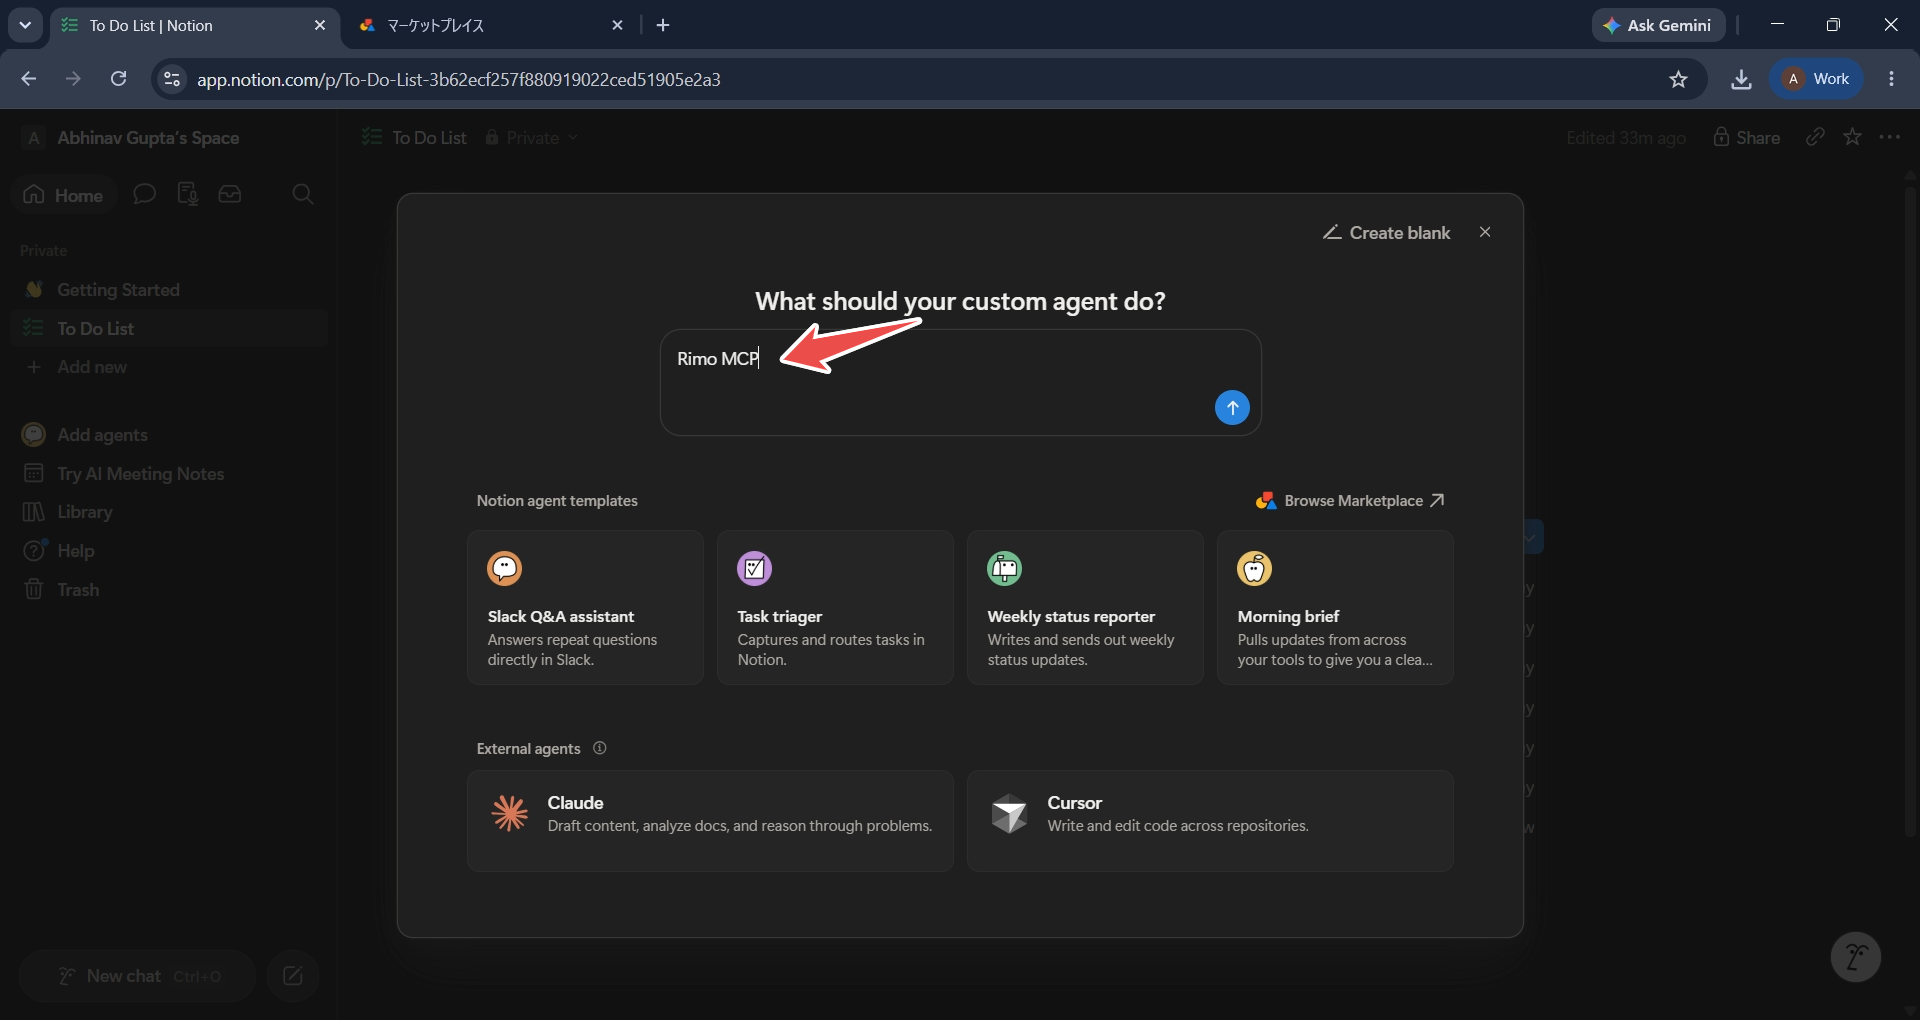Choose the Weekly status reporter template

(x=1085, y=607)
